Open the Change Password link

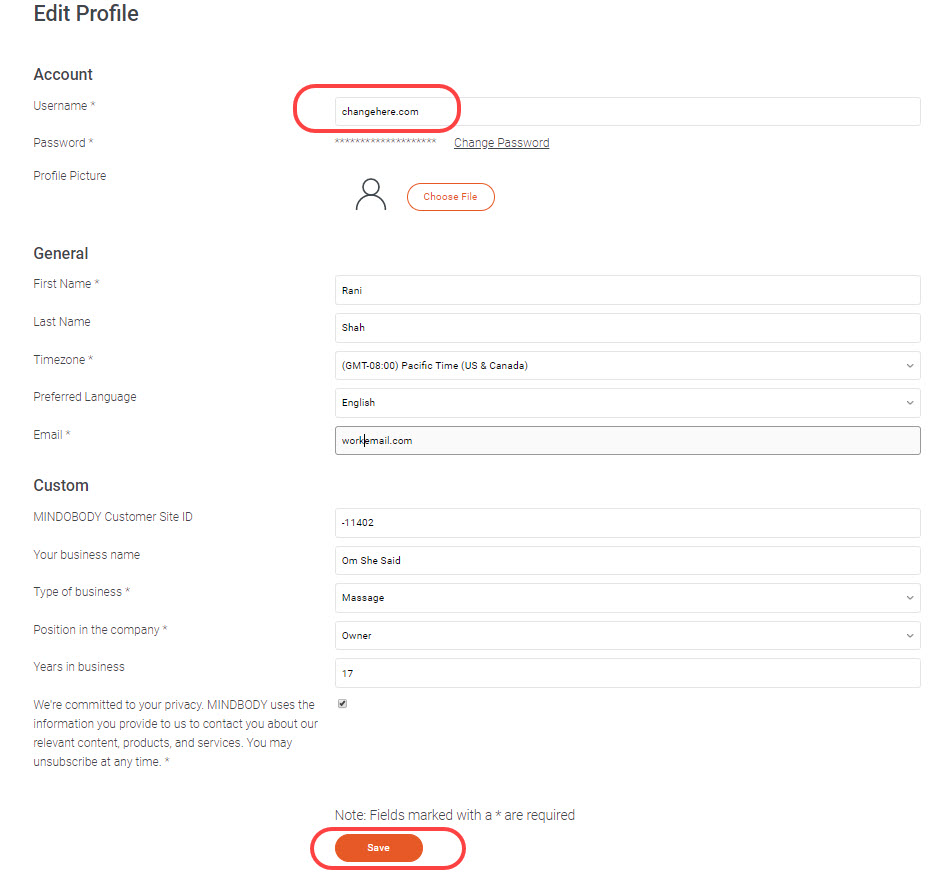tap(501, 143)
